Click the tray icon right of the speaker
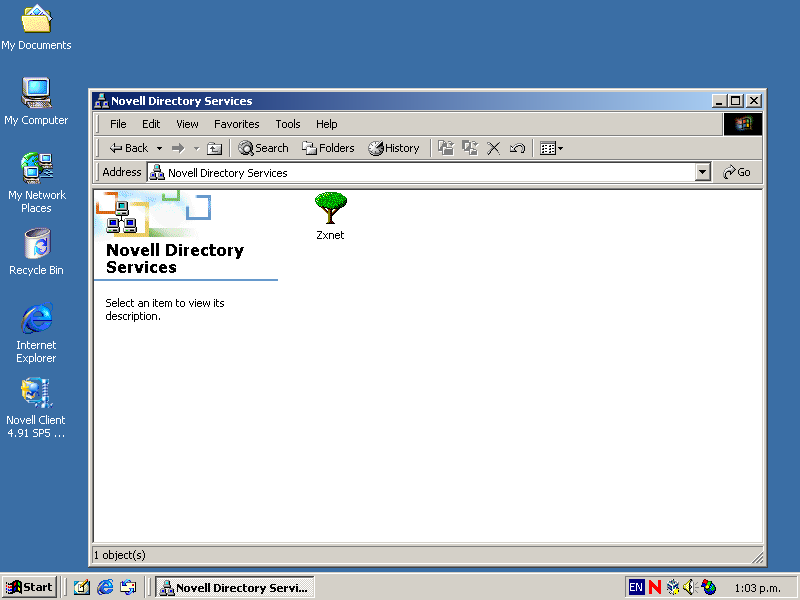This screenshot has width=800, height=600. coord(708,587)
